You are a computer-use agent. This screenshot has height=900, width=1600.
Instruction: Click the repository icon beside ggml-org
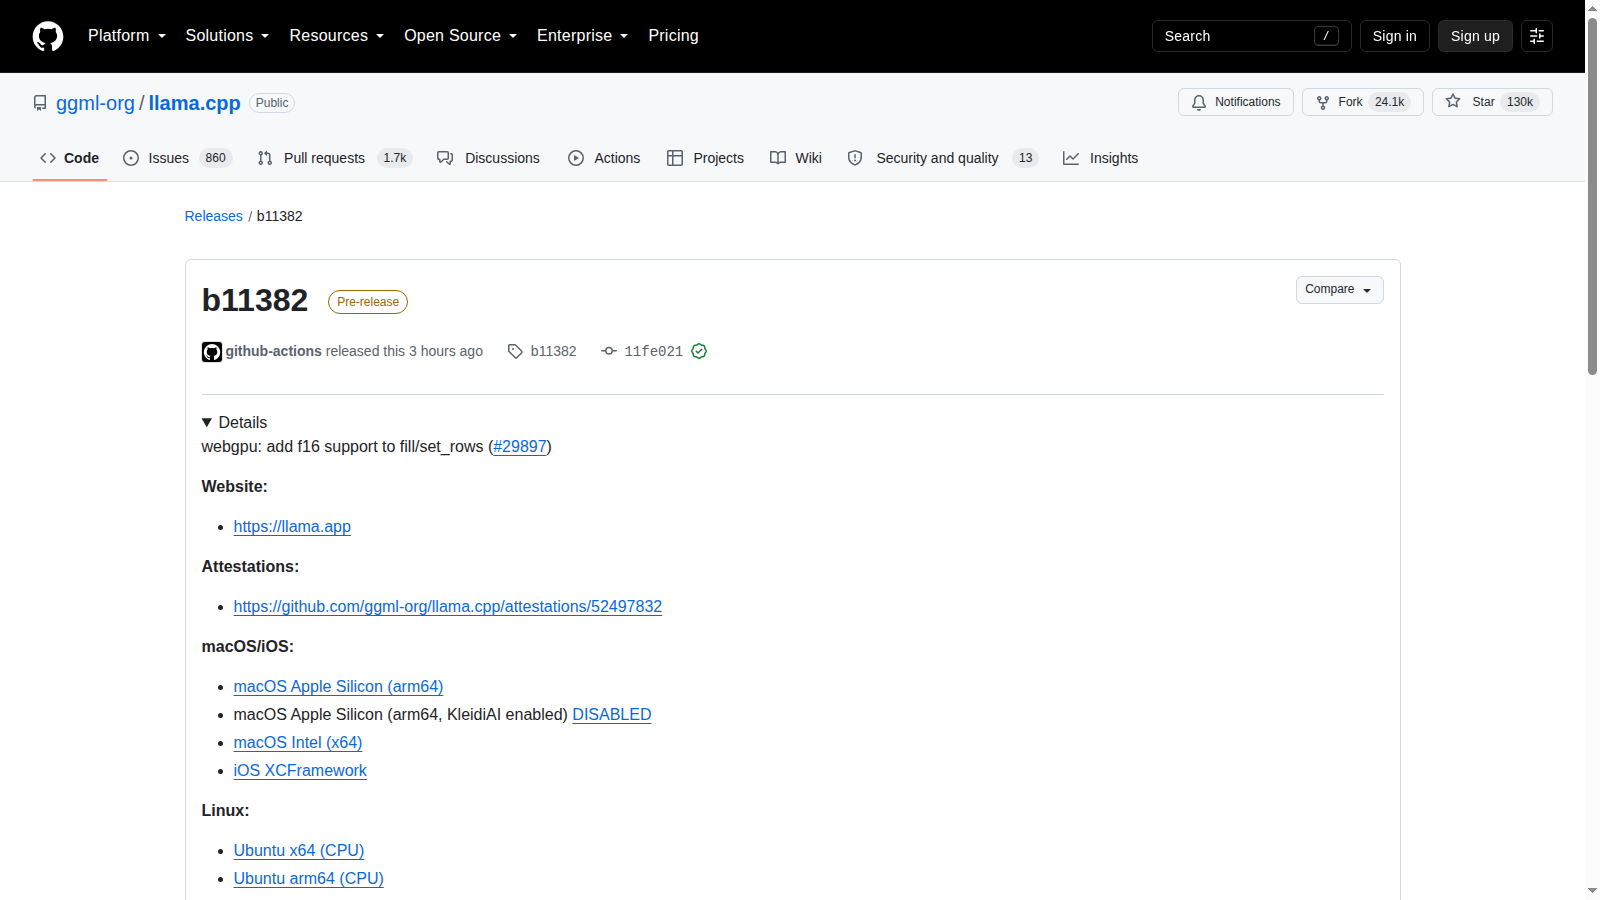[x=40, y=103]
